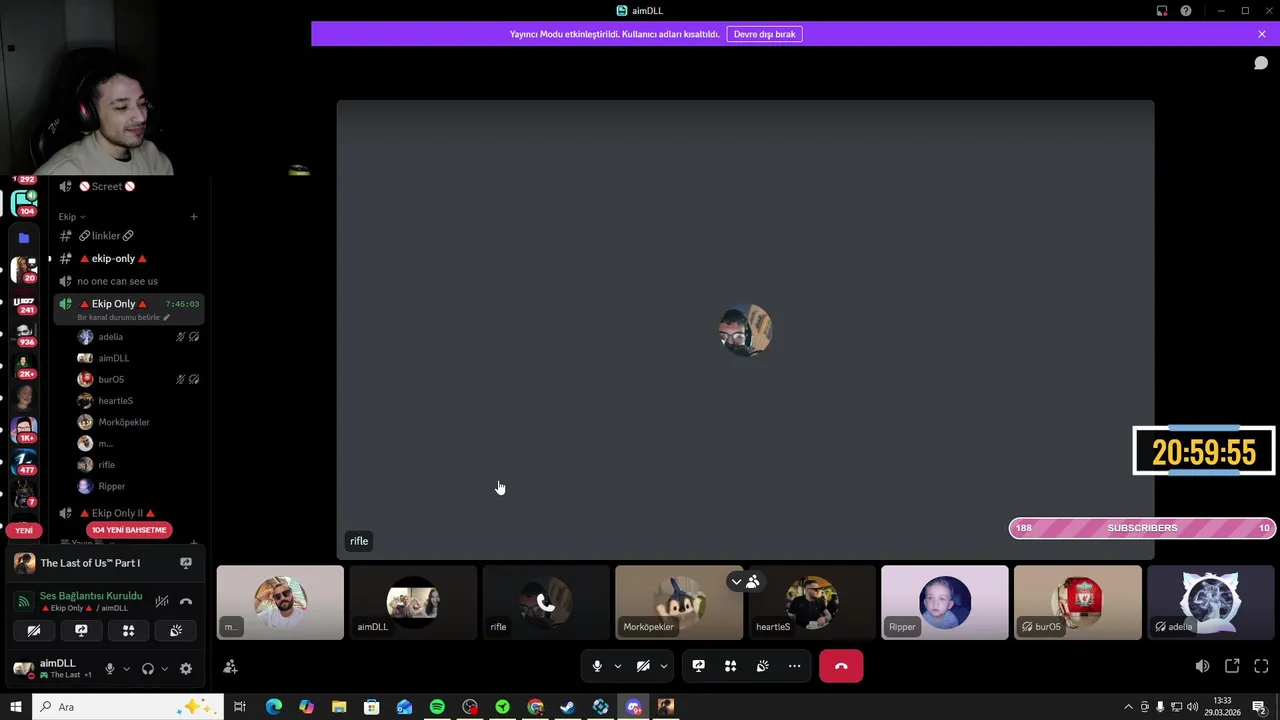Stream The Last of Us Part I

point(186,563)
